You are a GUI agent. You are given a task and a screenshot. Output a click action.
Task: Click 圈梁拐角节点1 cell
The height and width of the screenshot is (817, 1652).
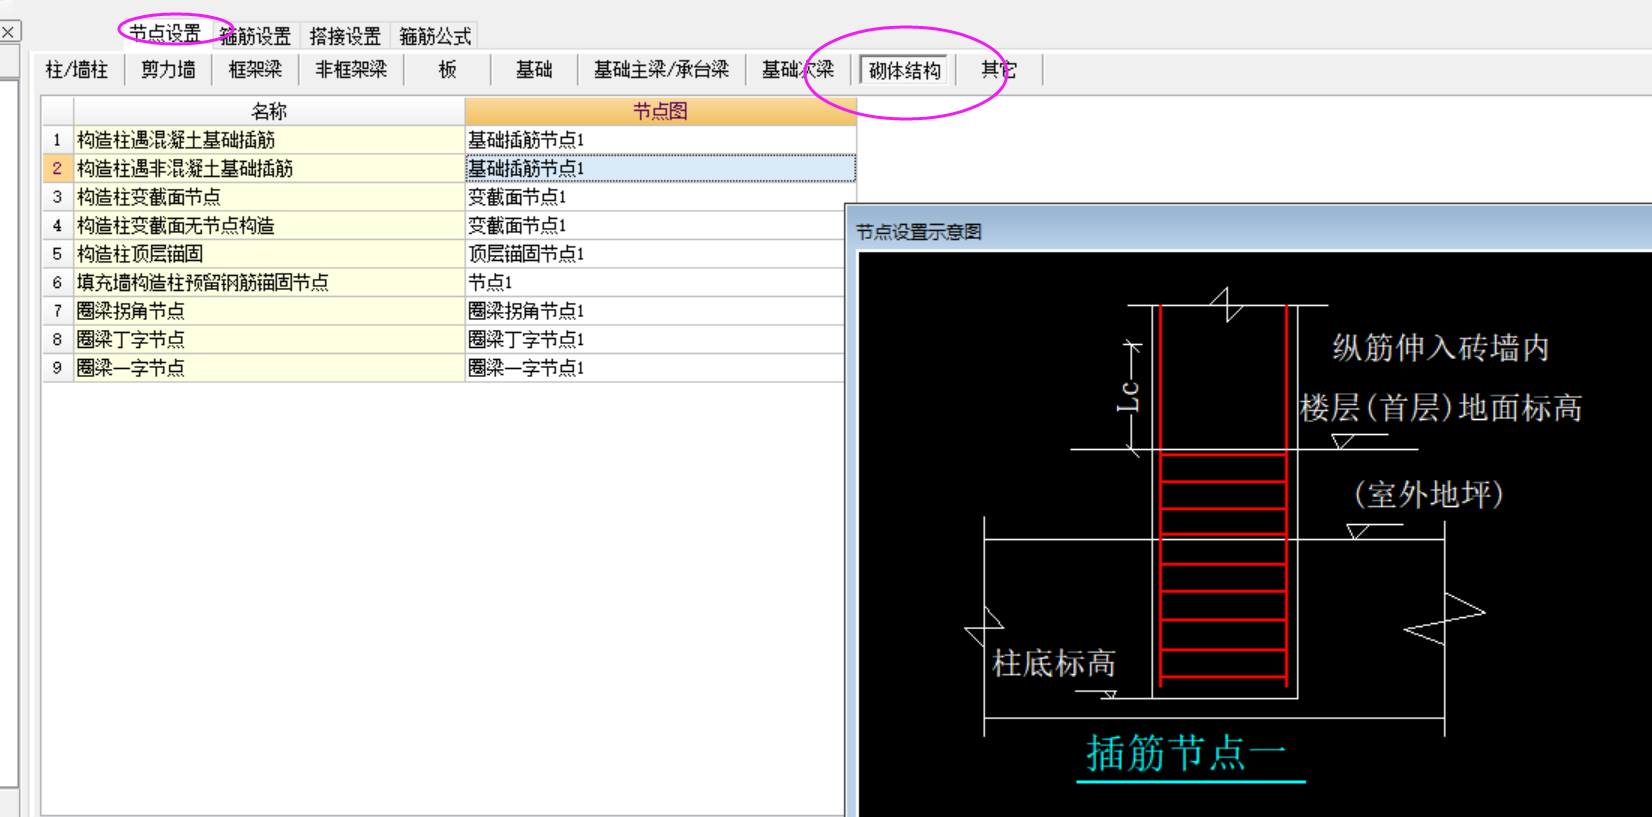pos(655,311)
